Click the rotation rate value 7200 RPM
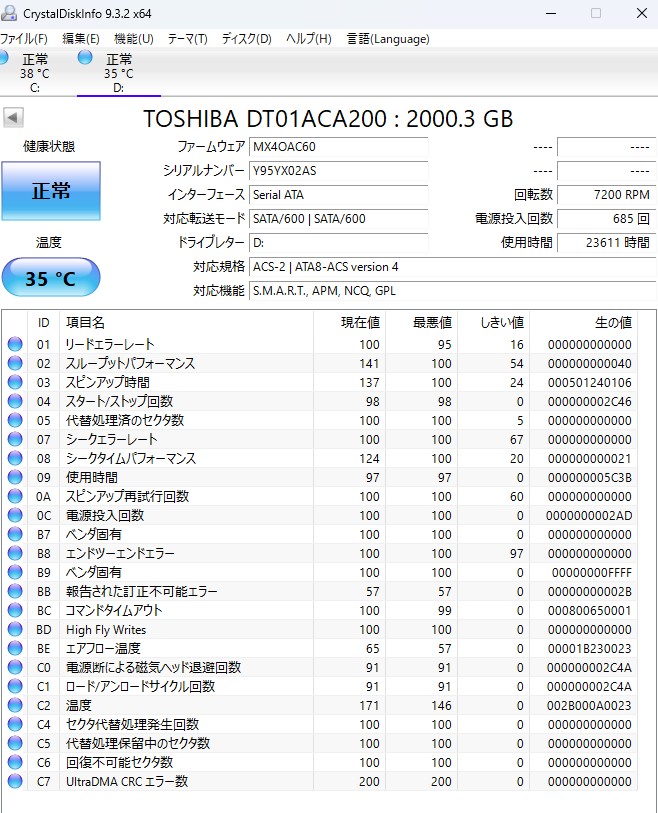The image size is (658, 813). tap(607, 195)
